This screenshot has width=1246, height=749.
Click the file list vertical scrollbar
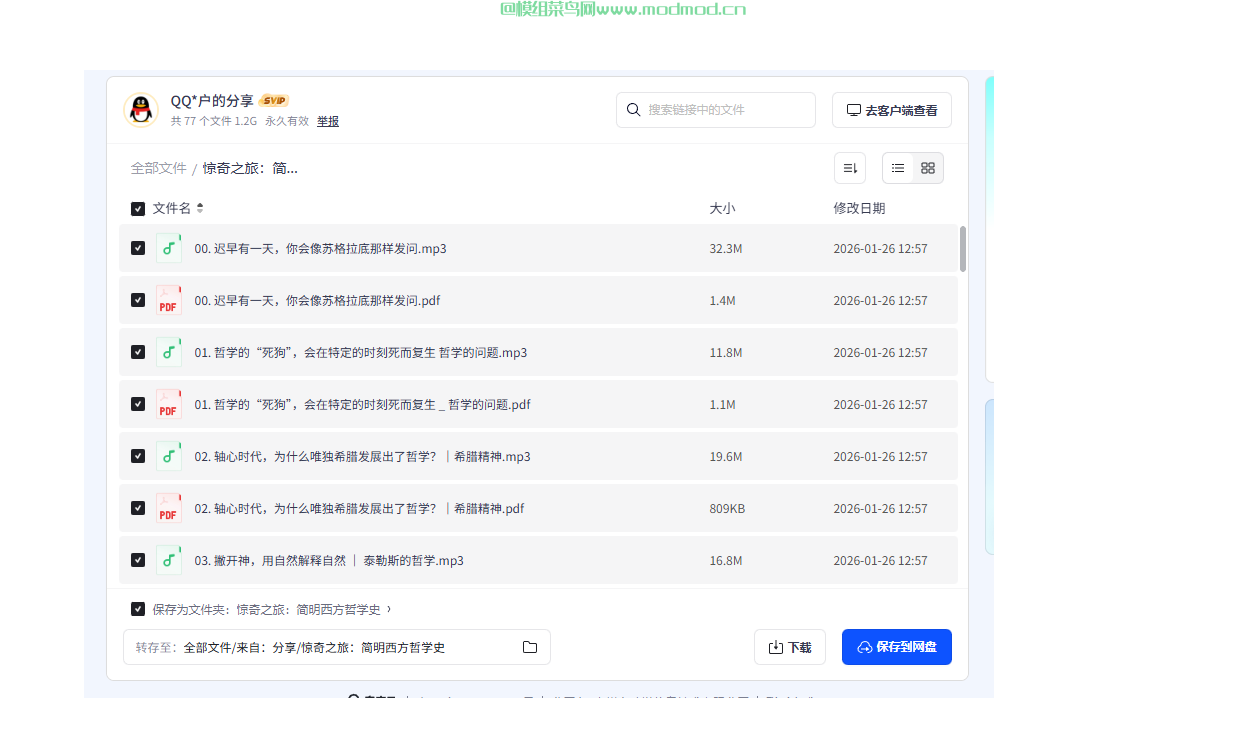[963, 248]
